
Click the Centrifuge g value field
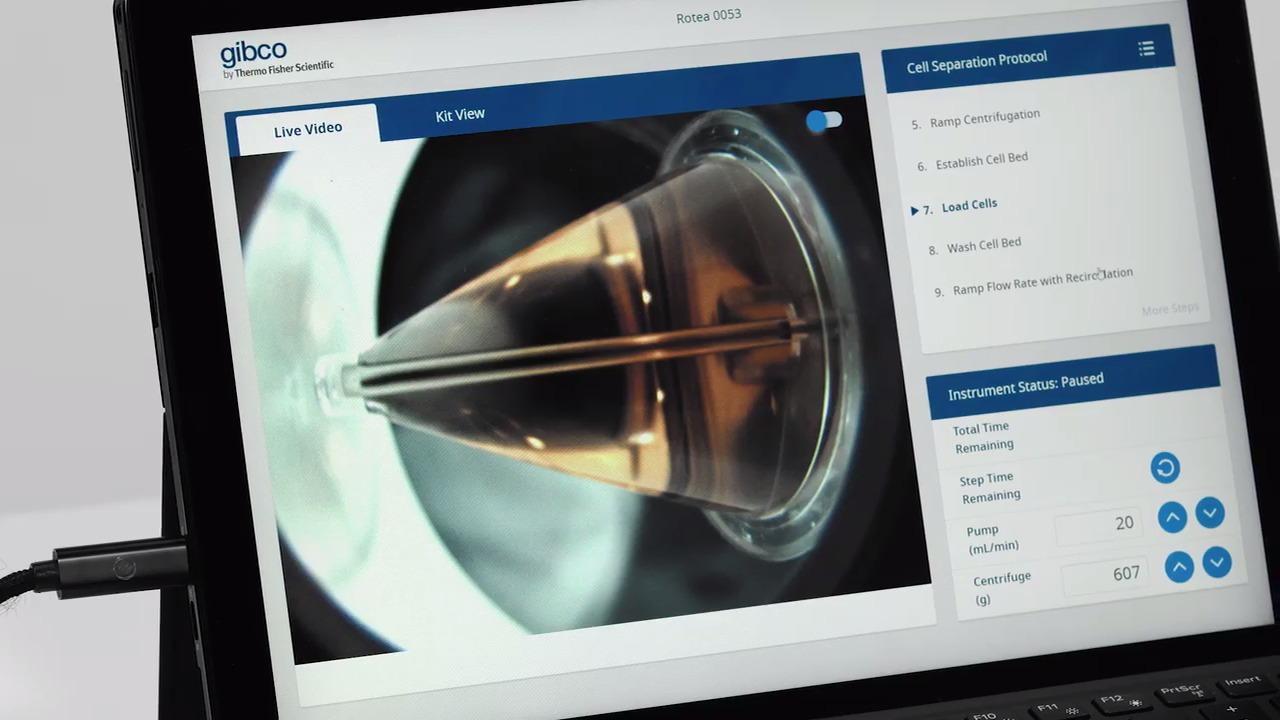pos(1103,575)
